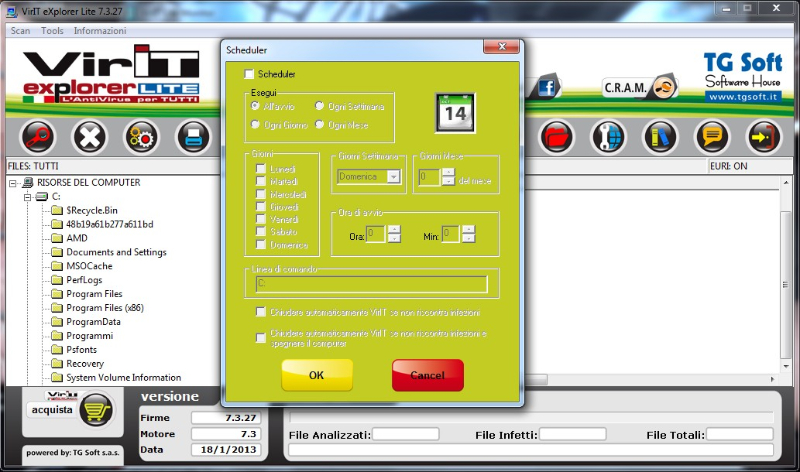Screen dimensions: 800x472
Task: Select the Ogni Settimana radio button
Action: pyautogui.click(x=320, y=106)
